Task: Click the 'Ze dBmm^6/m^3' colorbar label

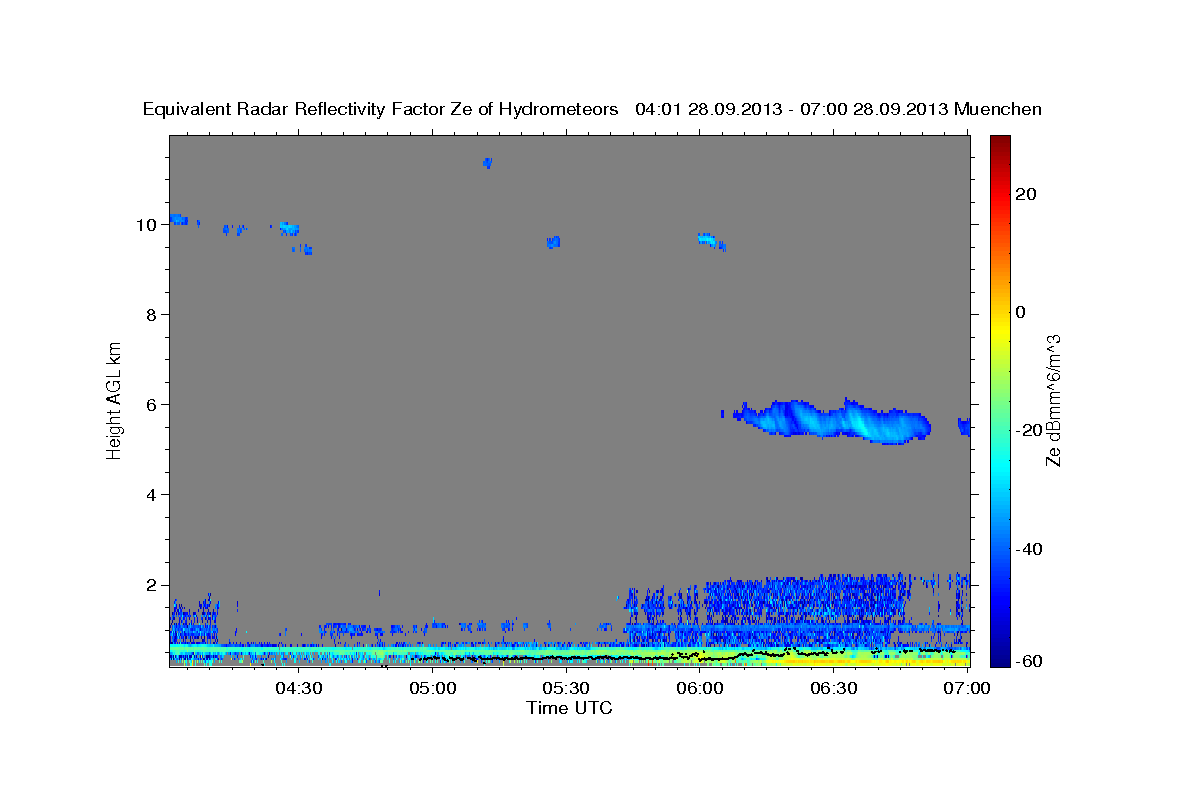Action: point(1053,400)
